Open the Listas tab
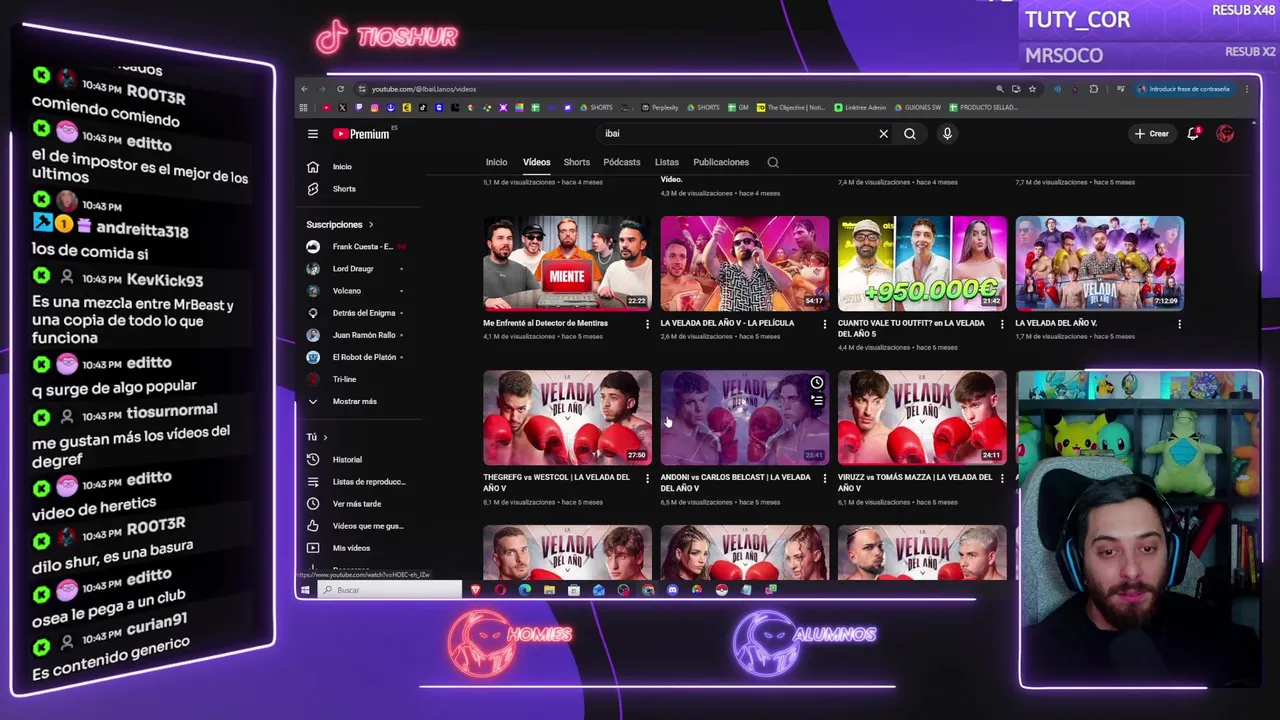The height and width of the screenshot is (720, 1280). pyautogui.click(x=667, y=162)
